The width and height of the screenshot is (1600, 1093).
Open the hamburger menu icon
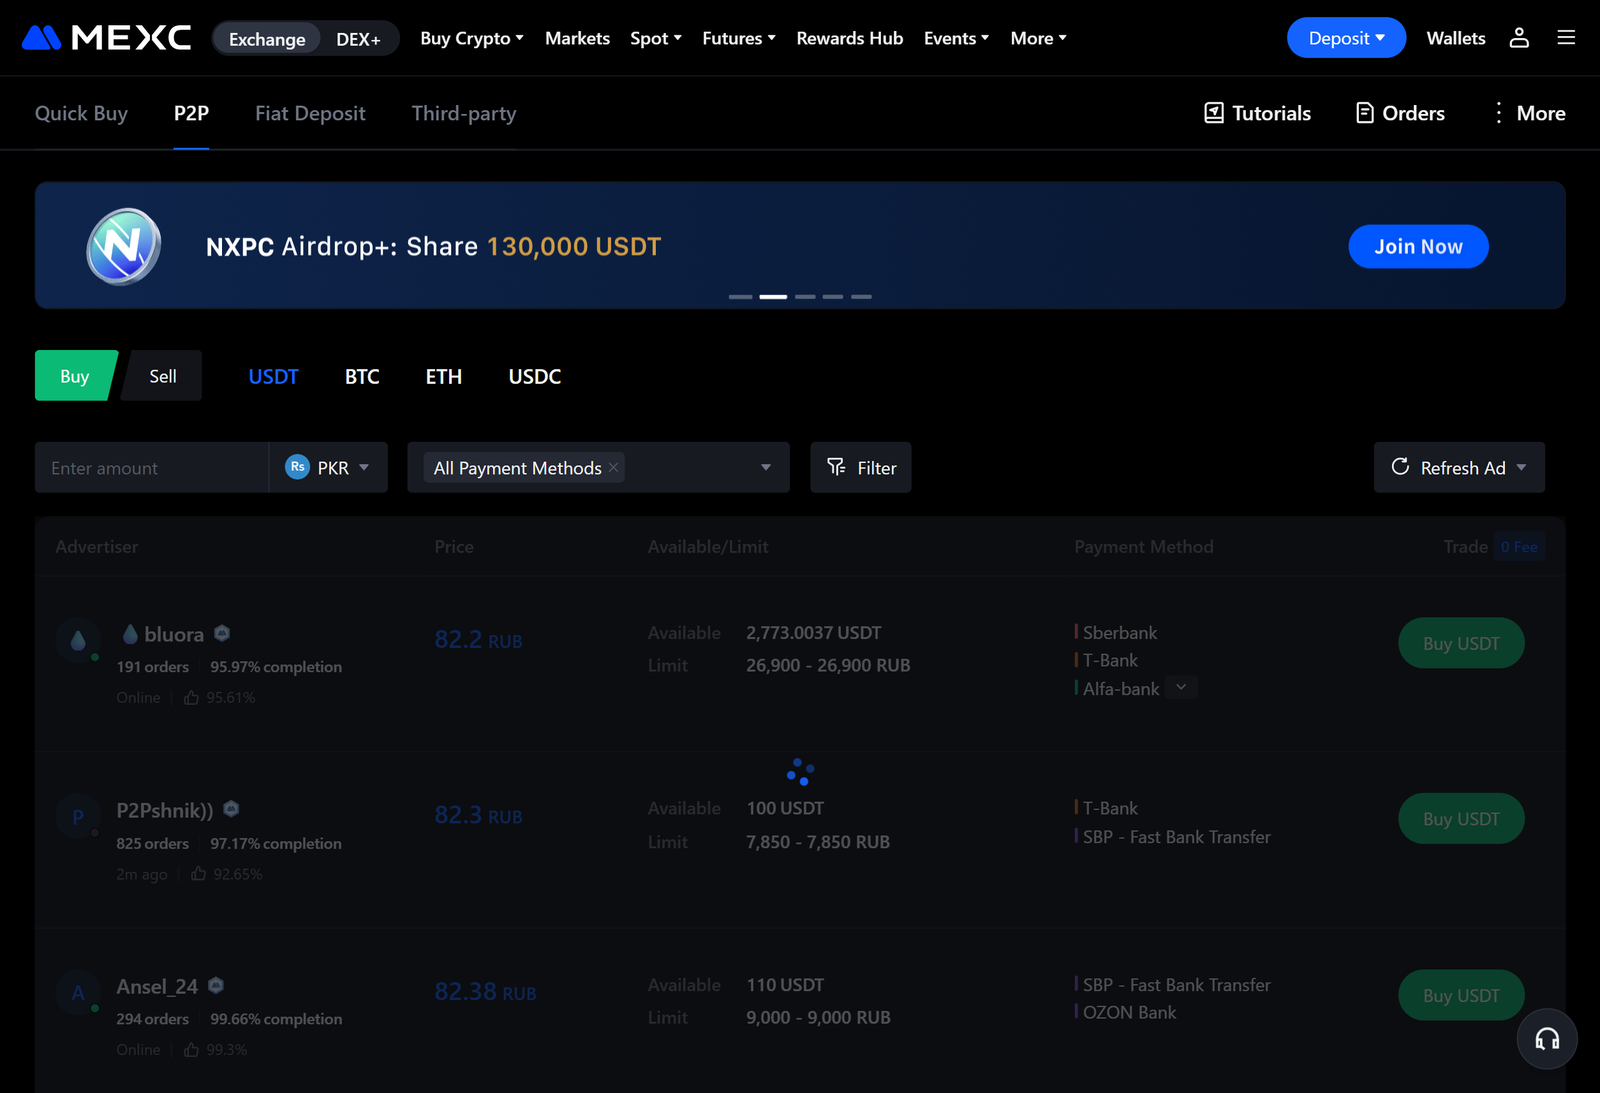pos(1566,38)
